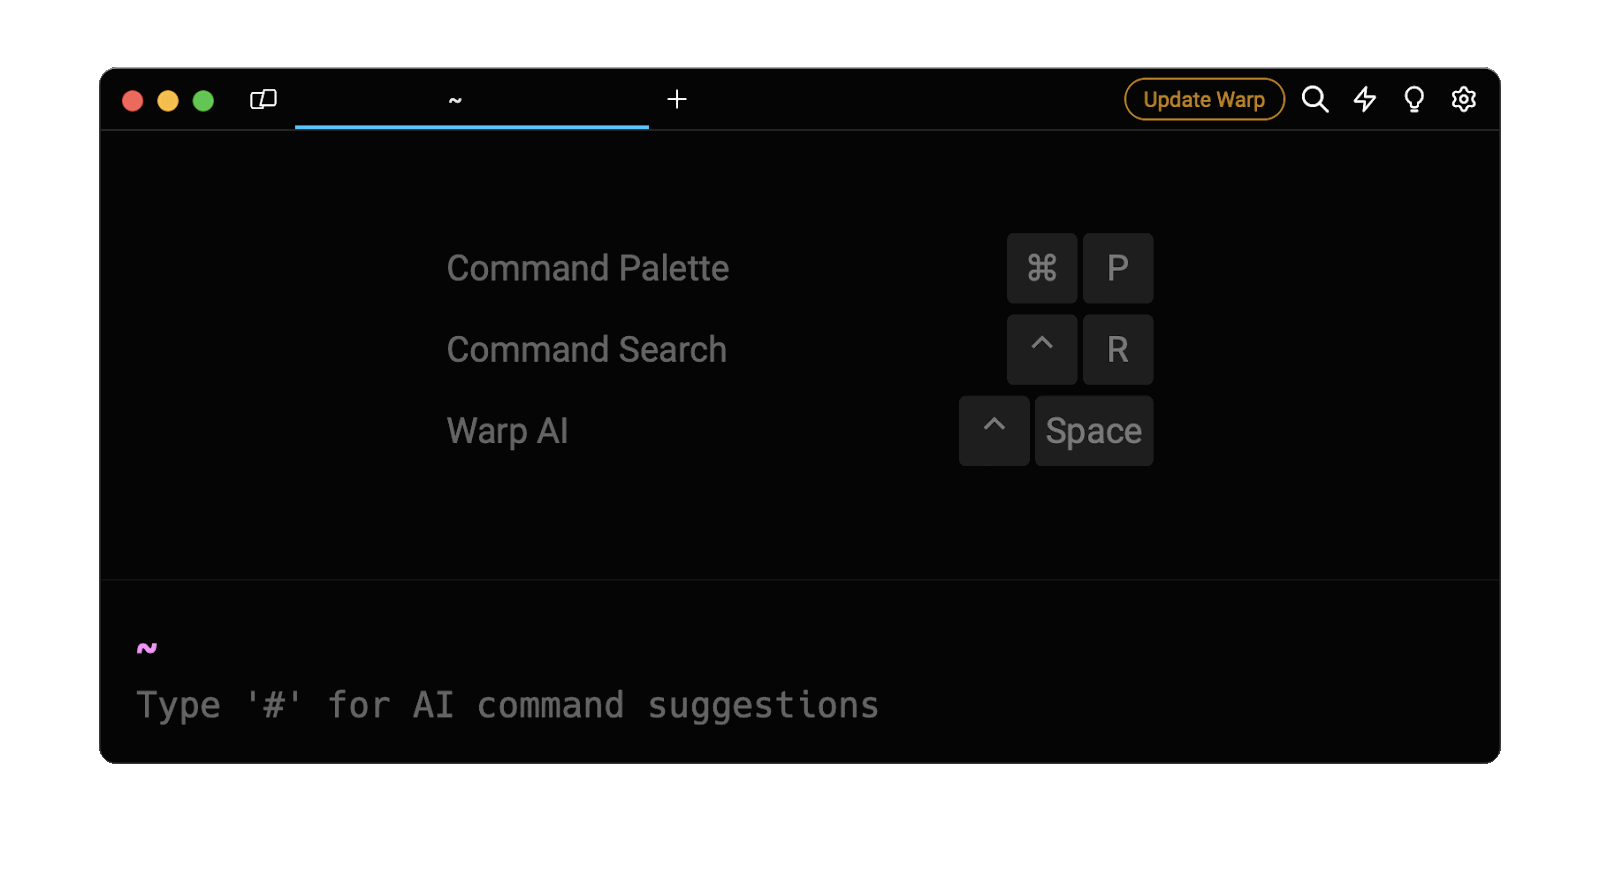
Task: Focus the AI command suggestions input
Action: [x=508, y=705]
